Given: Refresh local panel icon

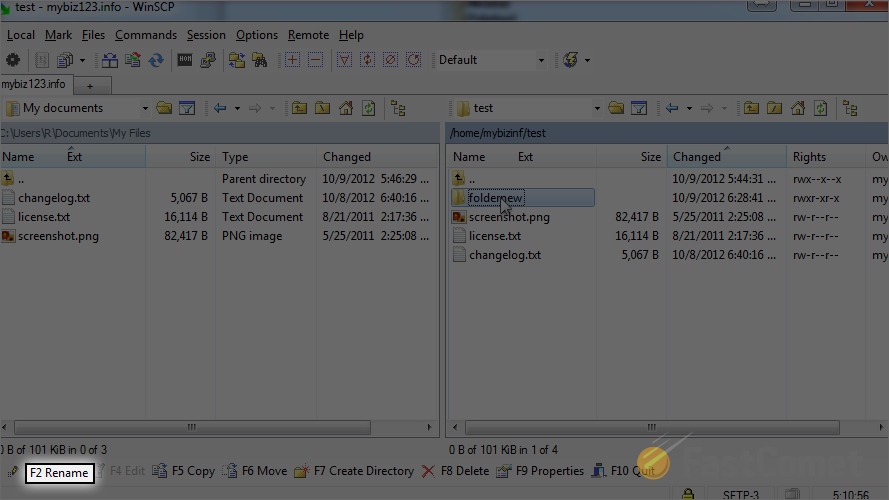Looking at the screenshot, I should point(369,108).
